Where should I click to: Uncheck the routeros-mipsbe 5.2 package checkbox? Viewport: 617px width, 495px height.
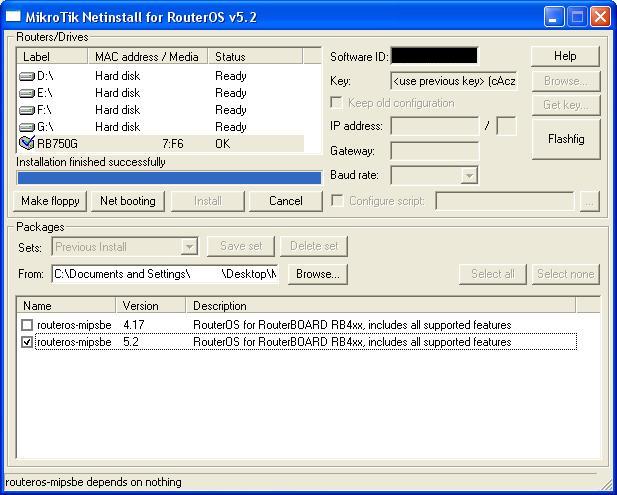click(27, 342)
